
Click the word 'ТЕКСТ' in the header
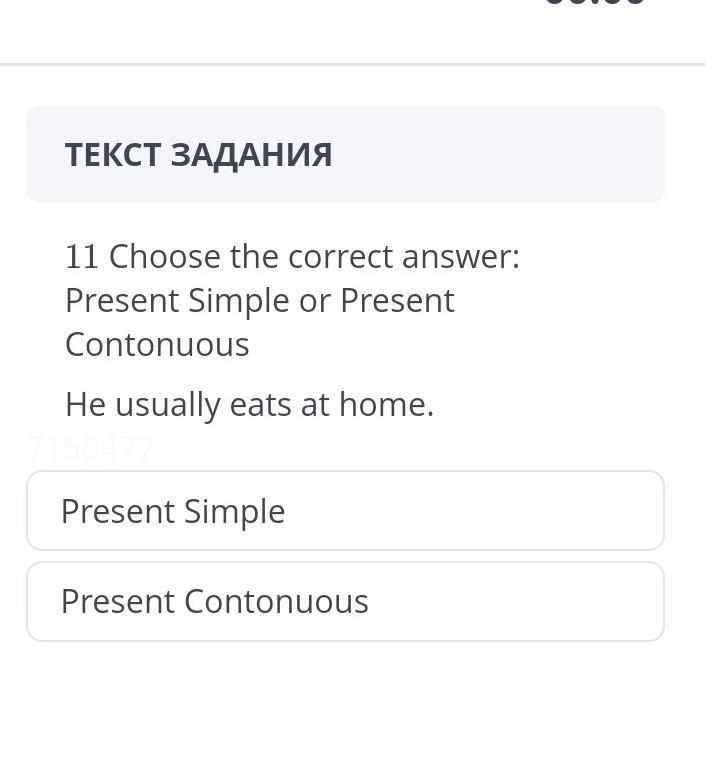[113, 155]
